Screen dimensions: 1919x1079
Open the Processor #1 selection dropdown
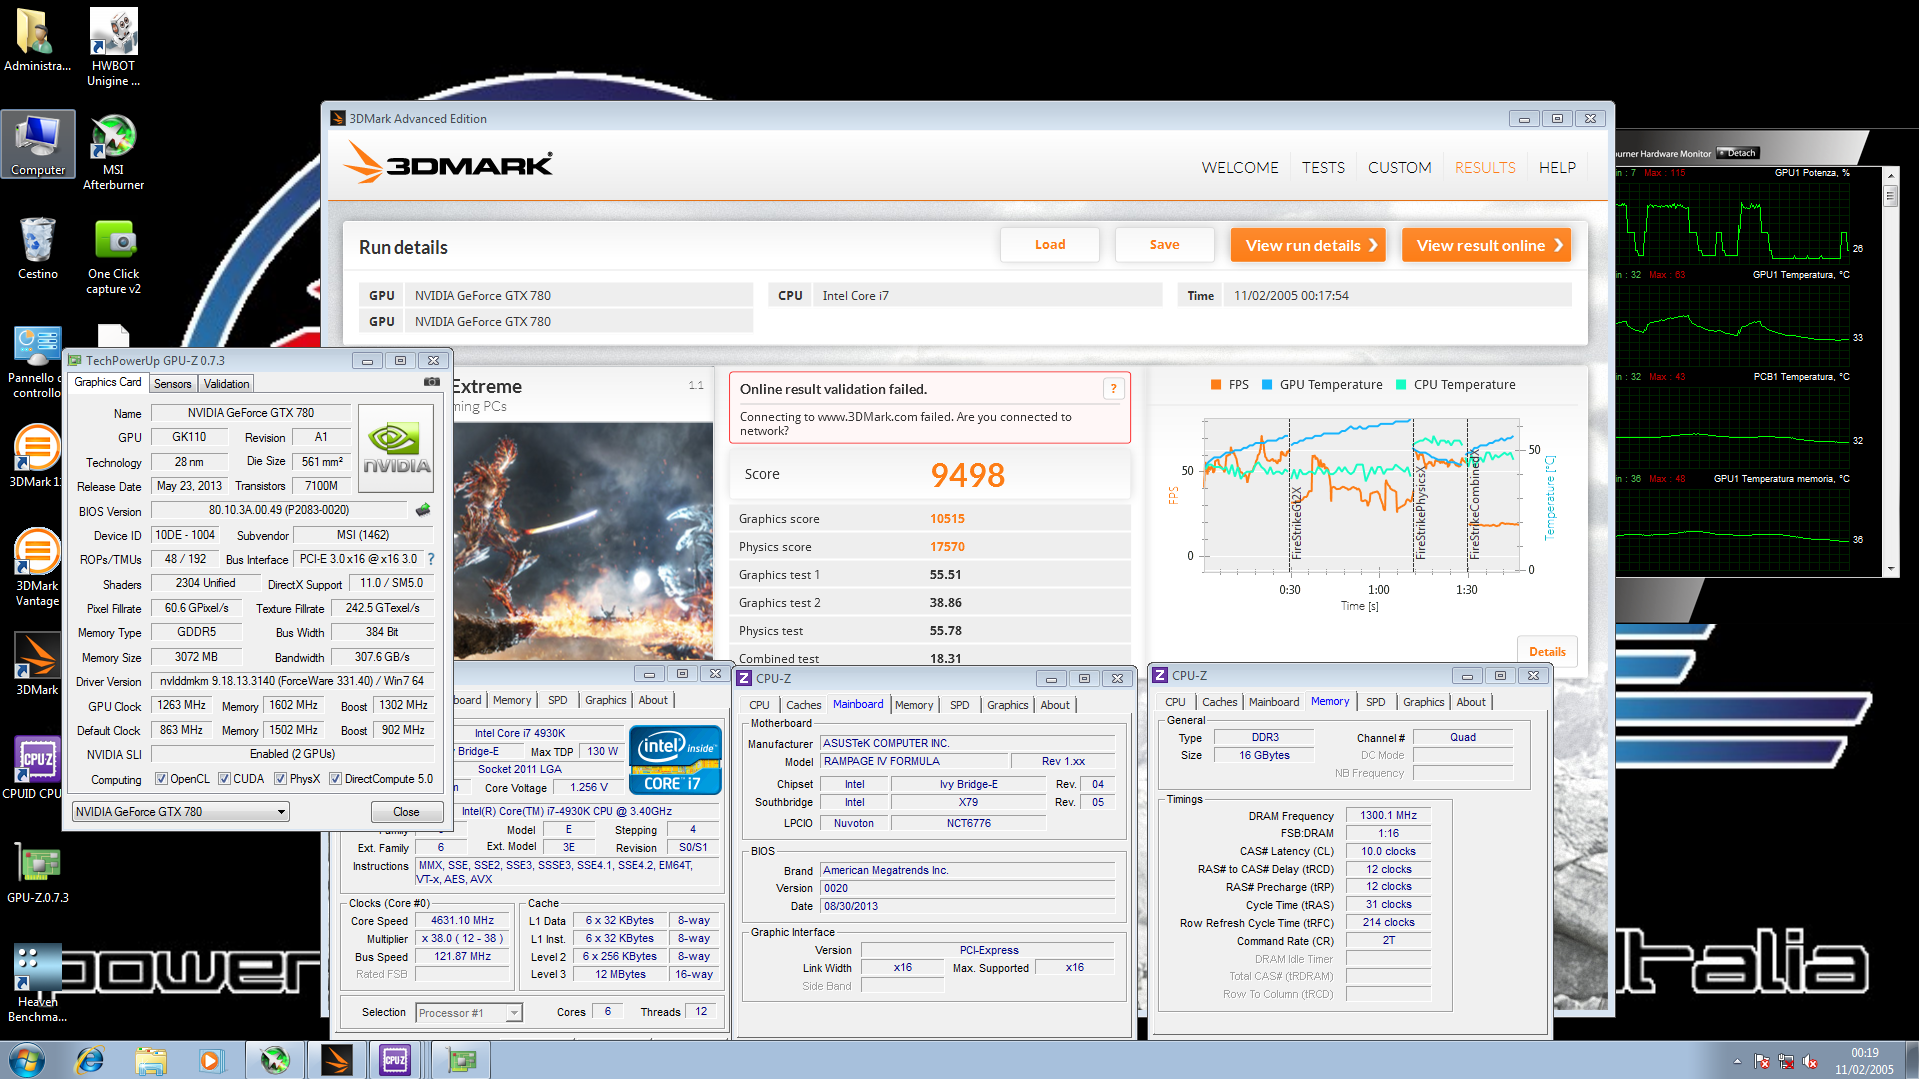[468, 1013]
